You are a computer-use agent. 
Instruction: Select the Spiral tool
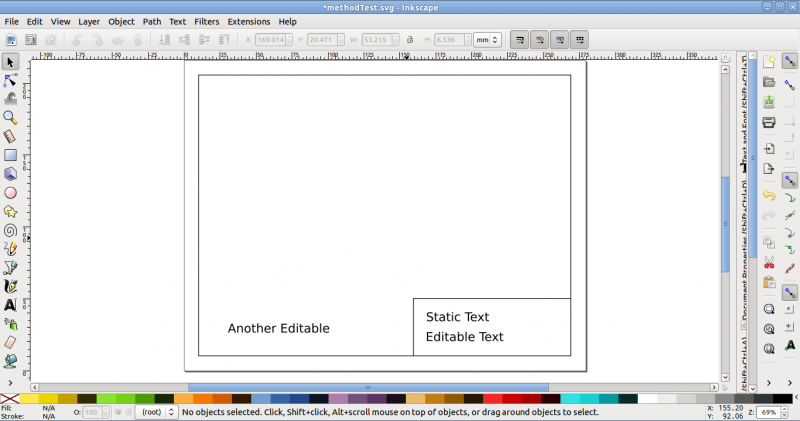click(x=10, y=230)
